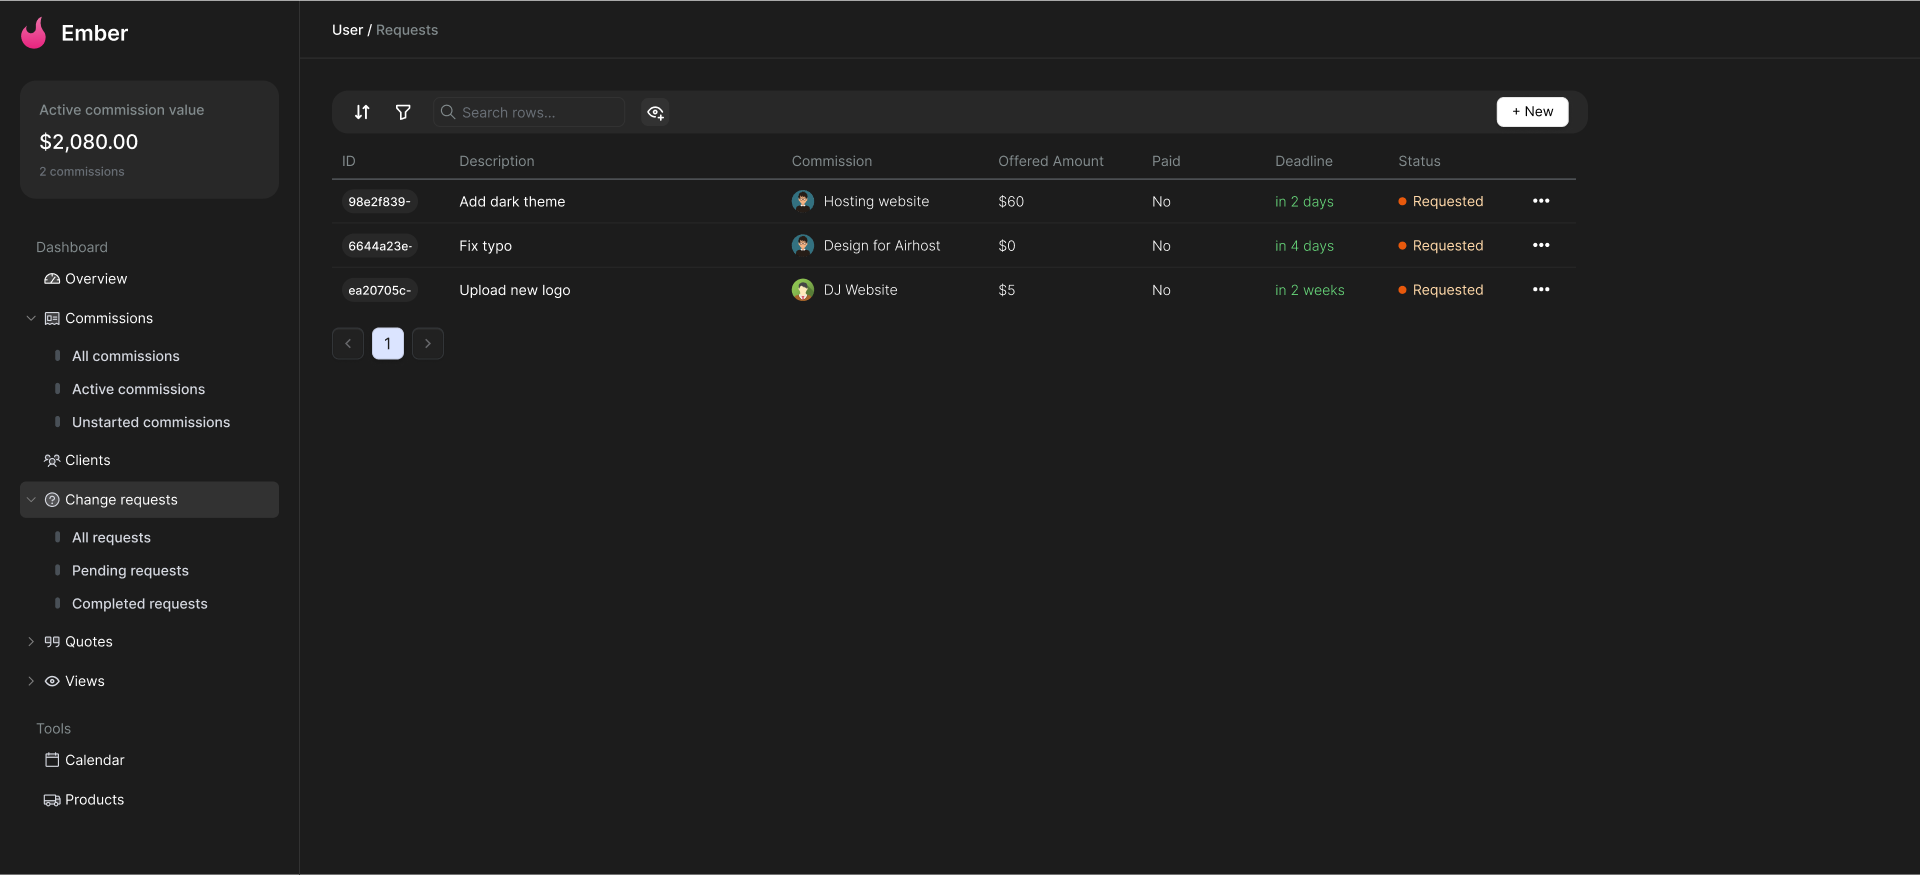
Task: Collapse the Change requests section chevron
Action: click(x=31, y=500)
